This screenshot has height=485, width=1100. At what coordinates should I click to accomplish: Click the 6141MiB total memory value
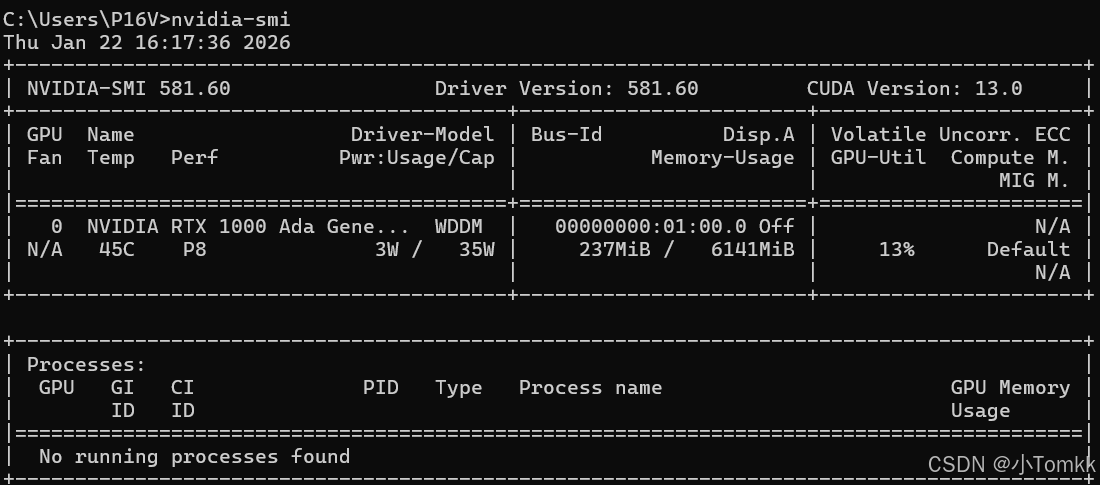coord(752,249)
